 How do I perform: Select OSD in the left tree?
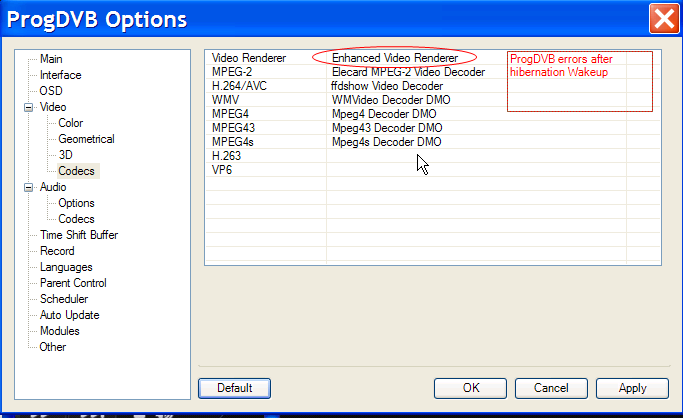tap(50, 91)
